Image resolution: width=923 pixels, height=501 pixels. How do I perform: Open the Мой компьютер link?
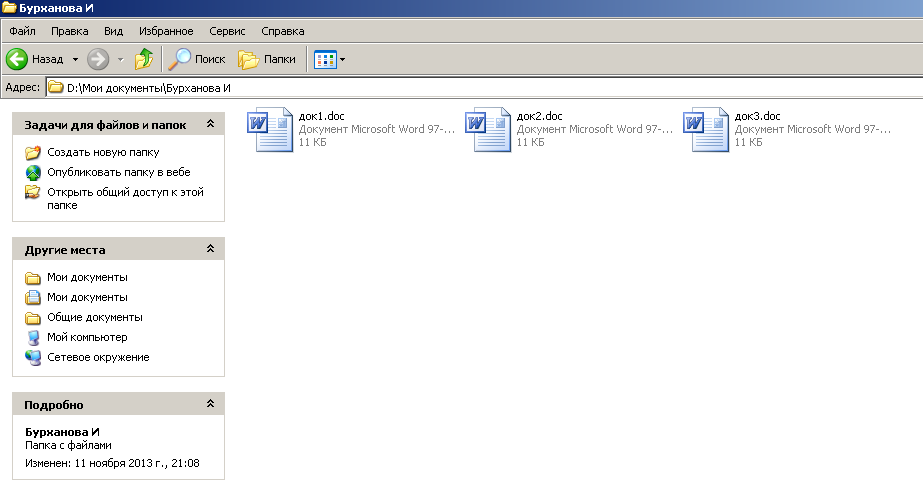(x=87, y=337)
